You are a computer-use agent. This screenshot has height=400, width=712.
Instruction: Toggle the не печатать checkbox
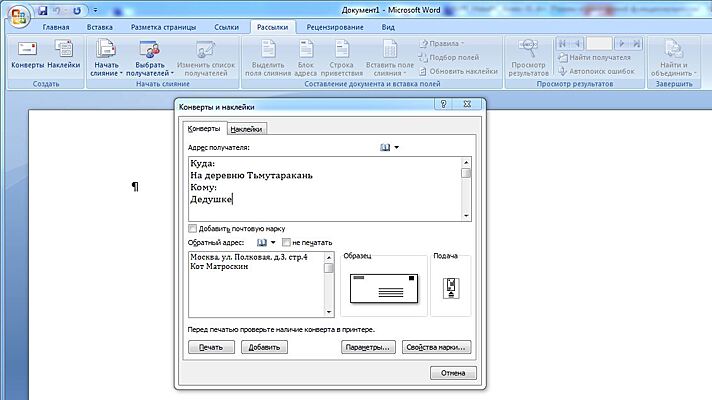[x=286, y=242]
